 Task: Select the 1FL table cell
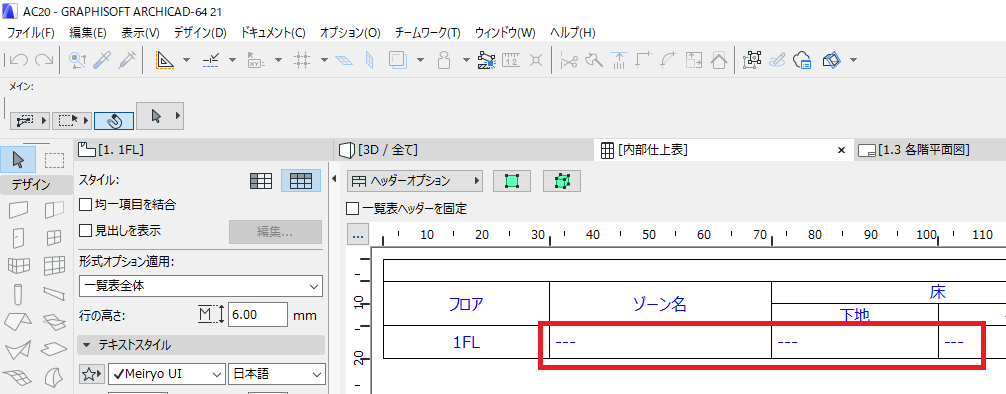[x=466, y=342]
